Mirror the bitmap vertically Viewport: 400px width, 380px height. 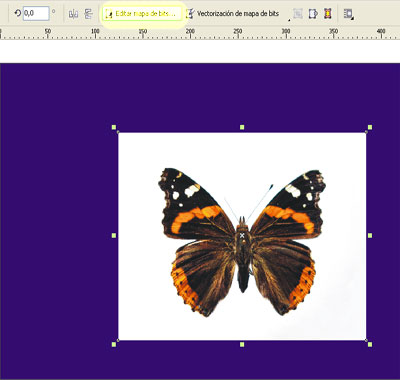click(x=88, y=14)
